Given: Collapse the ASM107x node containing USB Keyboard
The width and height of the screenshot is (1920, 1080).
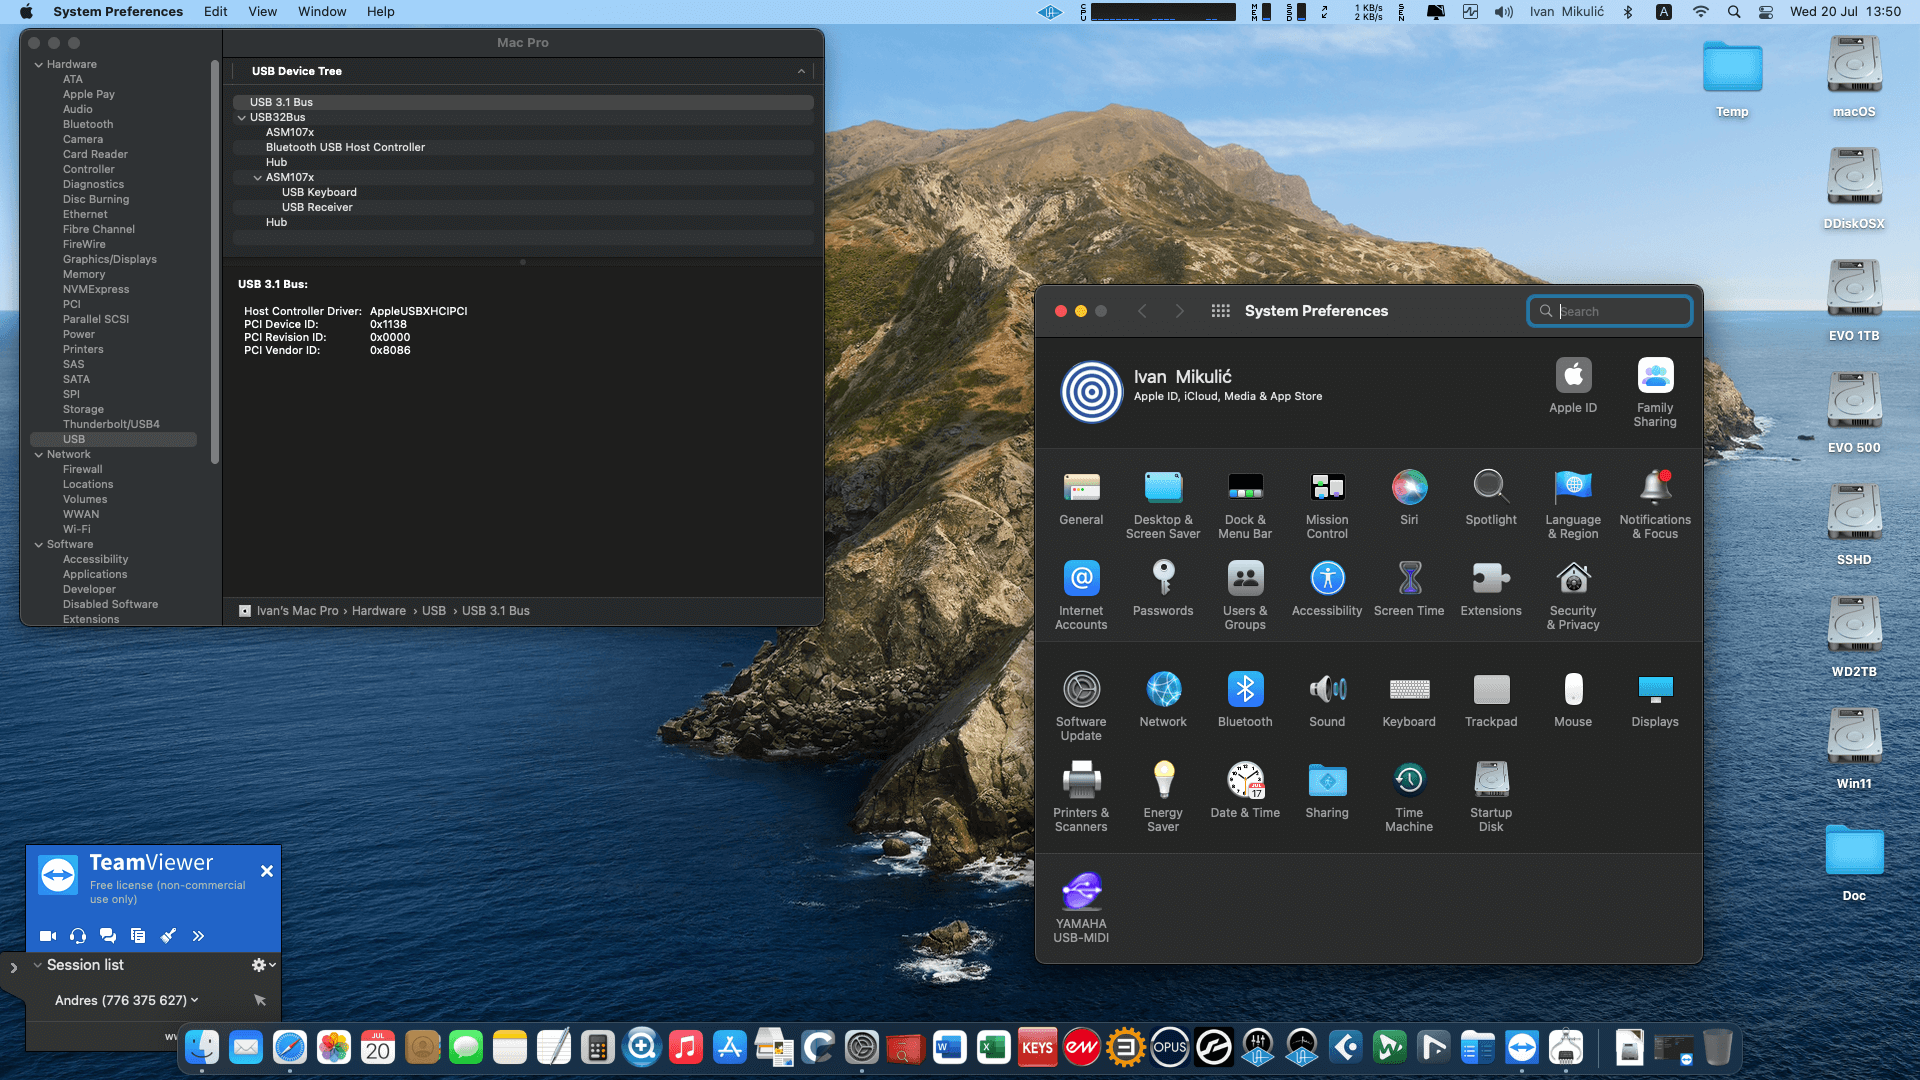Looking at the screenshot, I should [x=258, y=177].
